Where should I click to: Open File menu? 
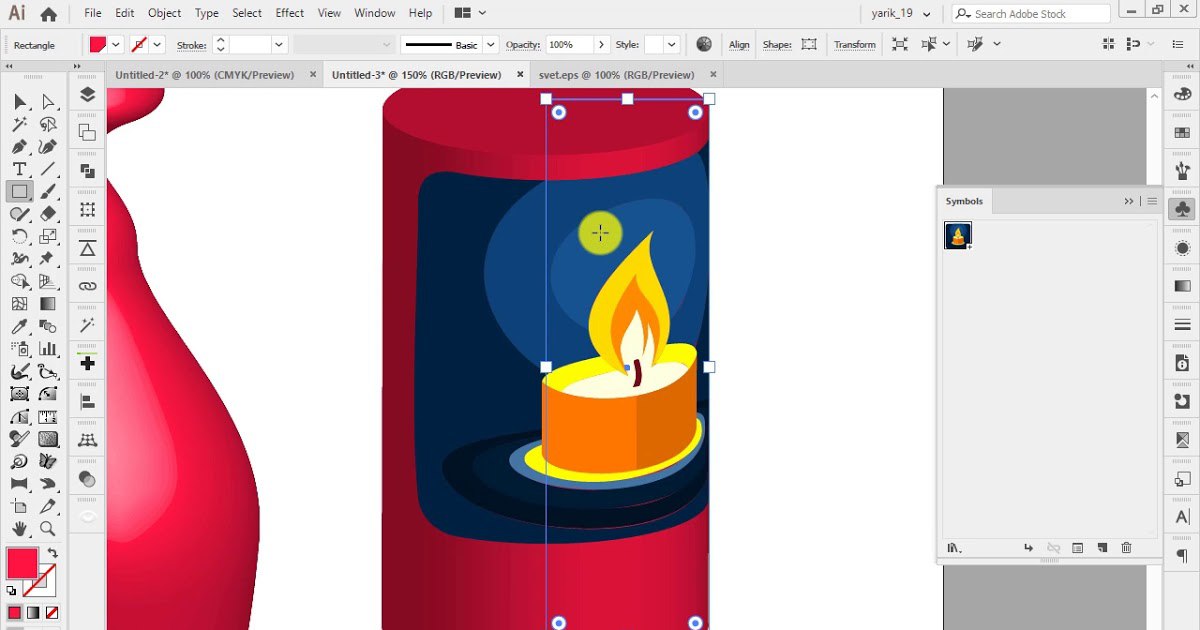tap(93, 13)
